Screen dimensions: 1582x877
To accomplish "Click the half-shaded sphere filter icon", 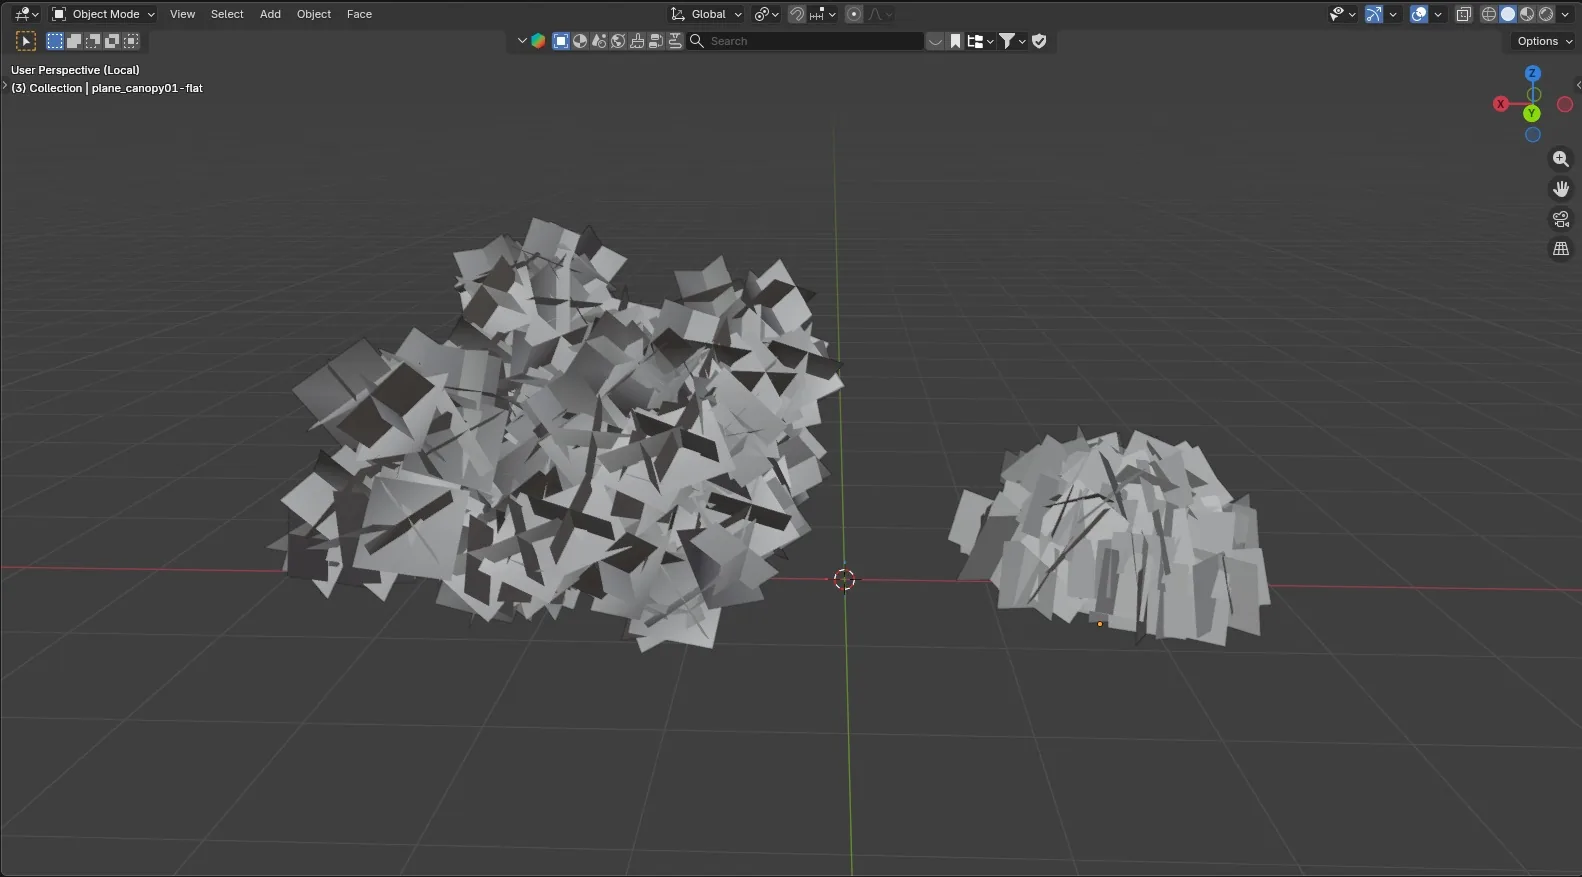I will click(x=580, y=41).
